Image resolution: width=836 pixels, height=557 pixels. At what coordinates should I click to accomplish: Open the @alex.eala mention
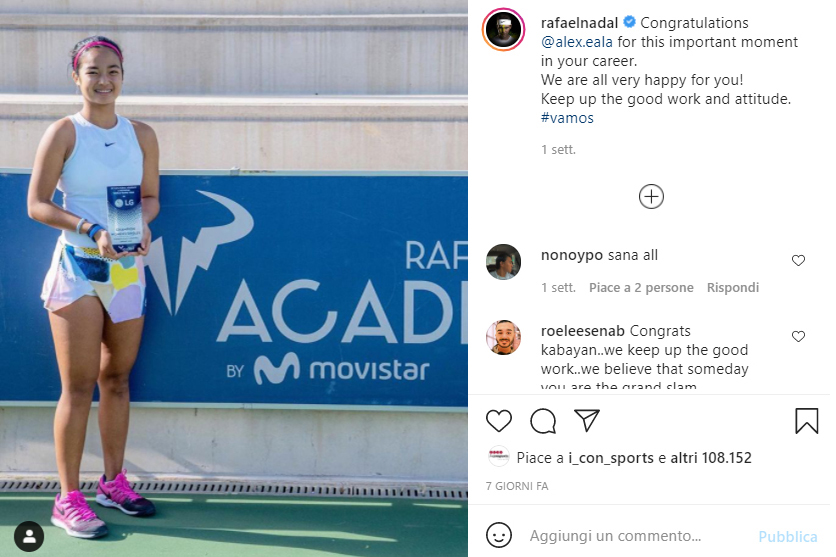576,42
